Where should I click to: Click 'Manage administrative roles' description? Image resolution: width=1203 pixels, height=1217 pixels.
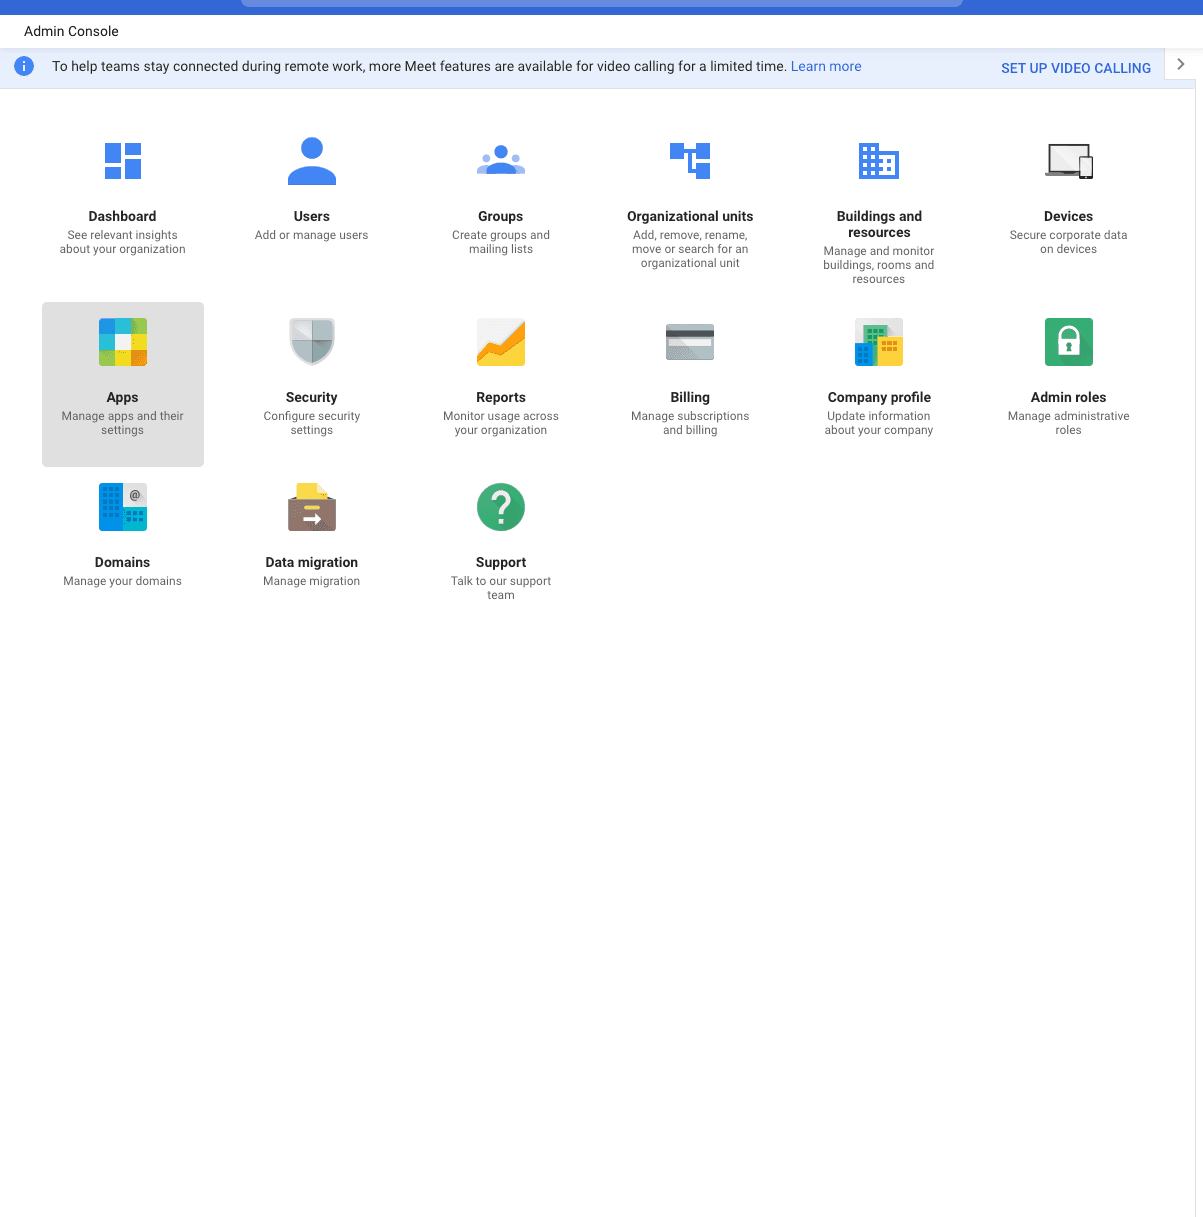(1069, 423)
